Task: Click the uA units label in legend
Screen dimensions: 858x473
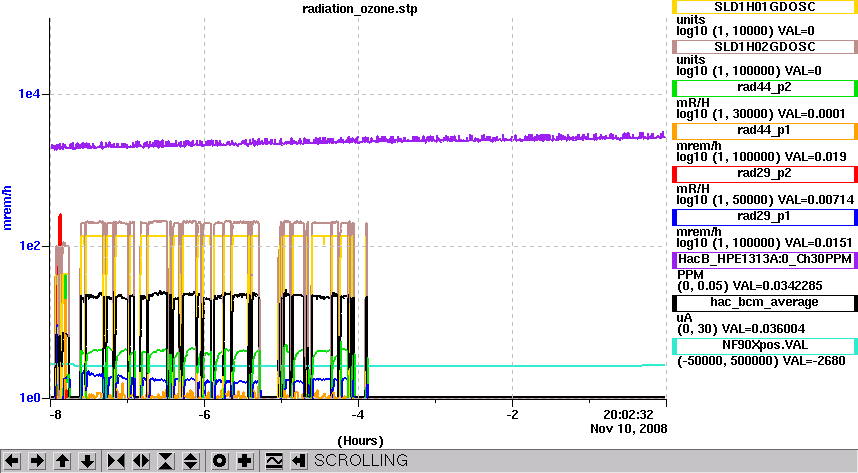Action: point(685,318)
